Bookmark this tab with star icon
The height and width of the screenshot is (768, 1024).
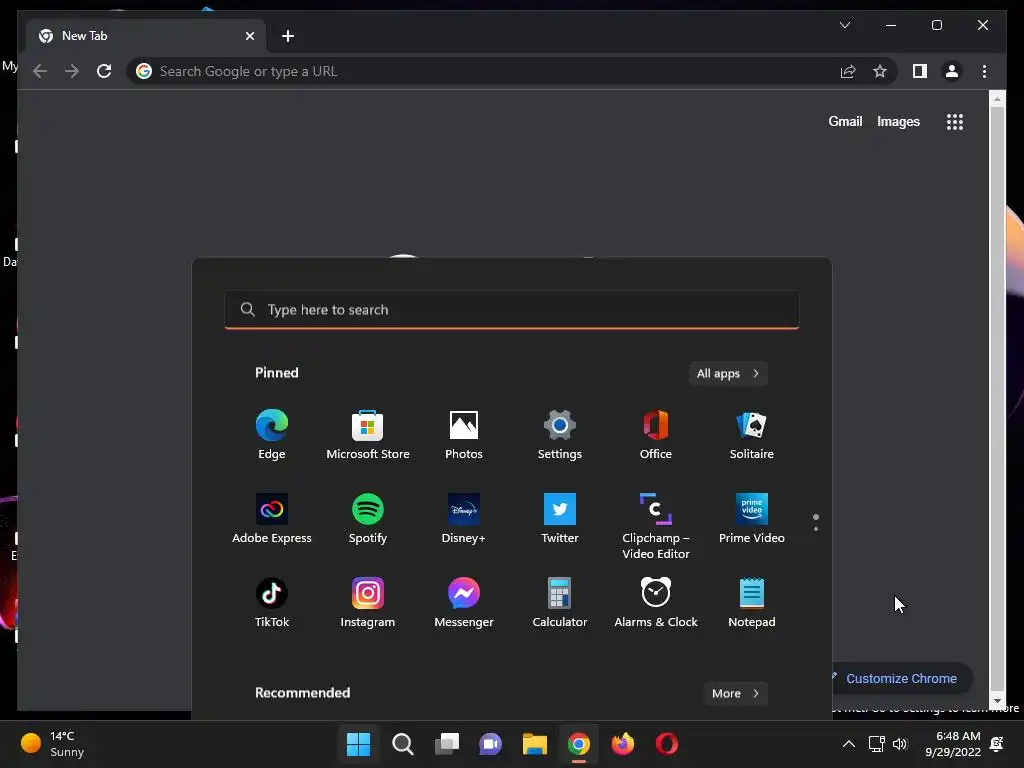(880, 71)
